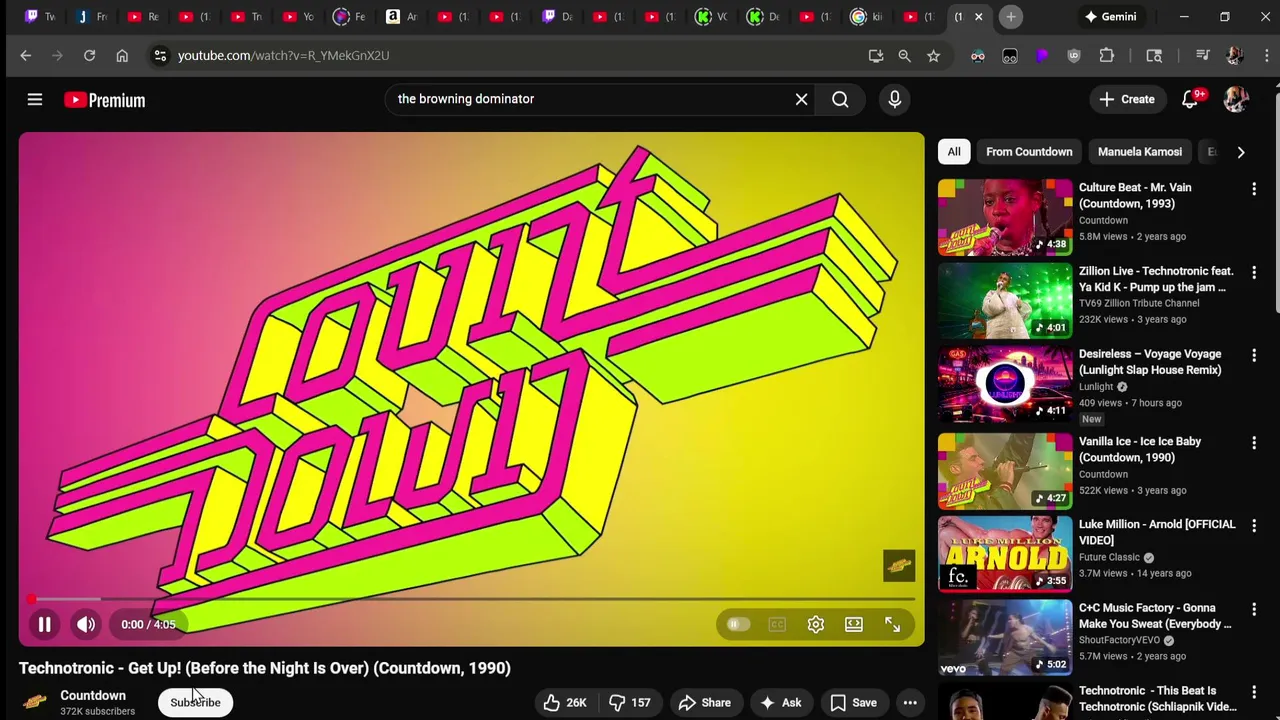Open Zillion Live Technotronic thumbnail

(1005, 301)
